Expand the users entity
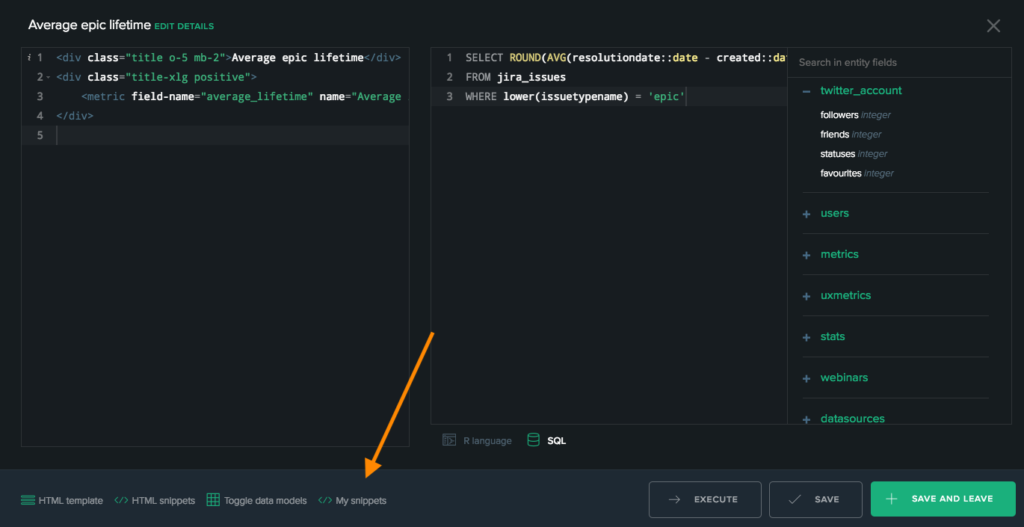Viewport: 1024px width, 527px height. click(x=807, y=214)
